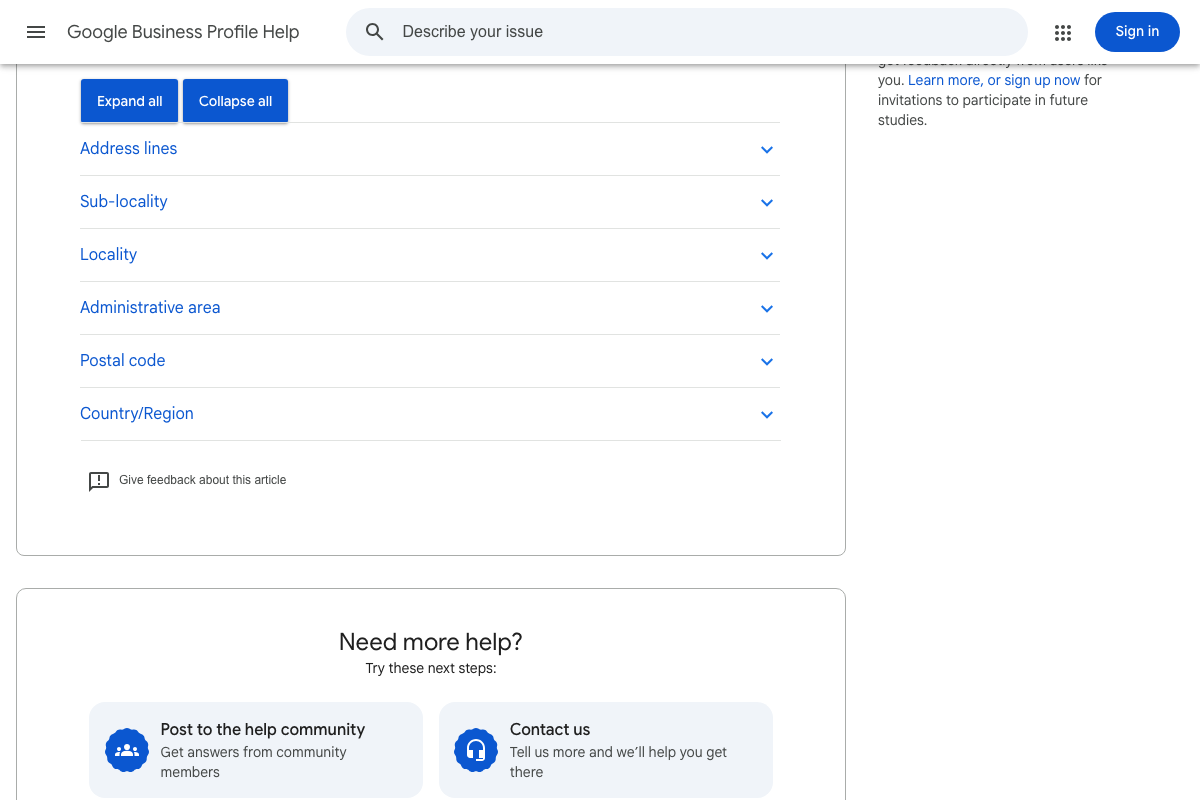Viewport: 1200px width, 800px height.
Task: Focus the Describe your issue search field
Action: pyautogui.click(x=686, y=32)
